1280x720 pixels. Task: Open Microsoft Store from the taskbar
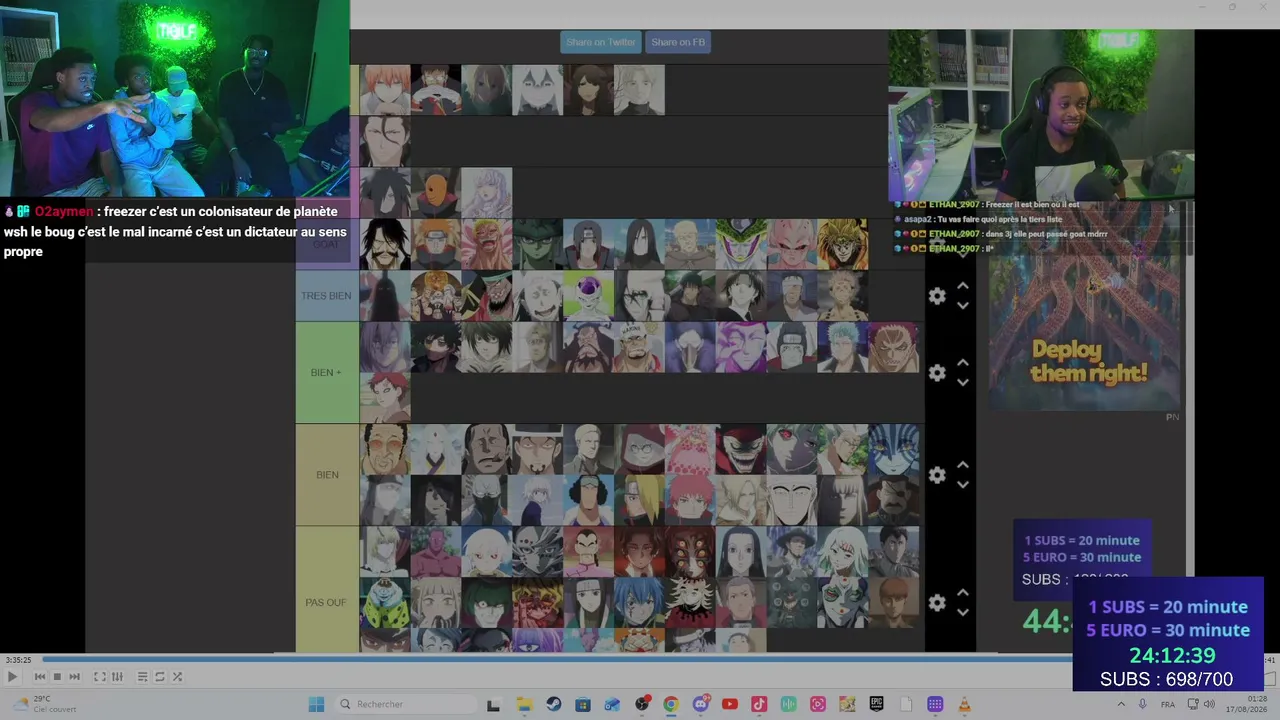pos(583,704)
